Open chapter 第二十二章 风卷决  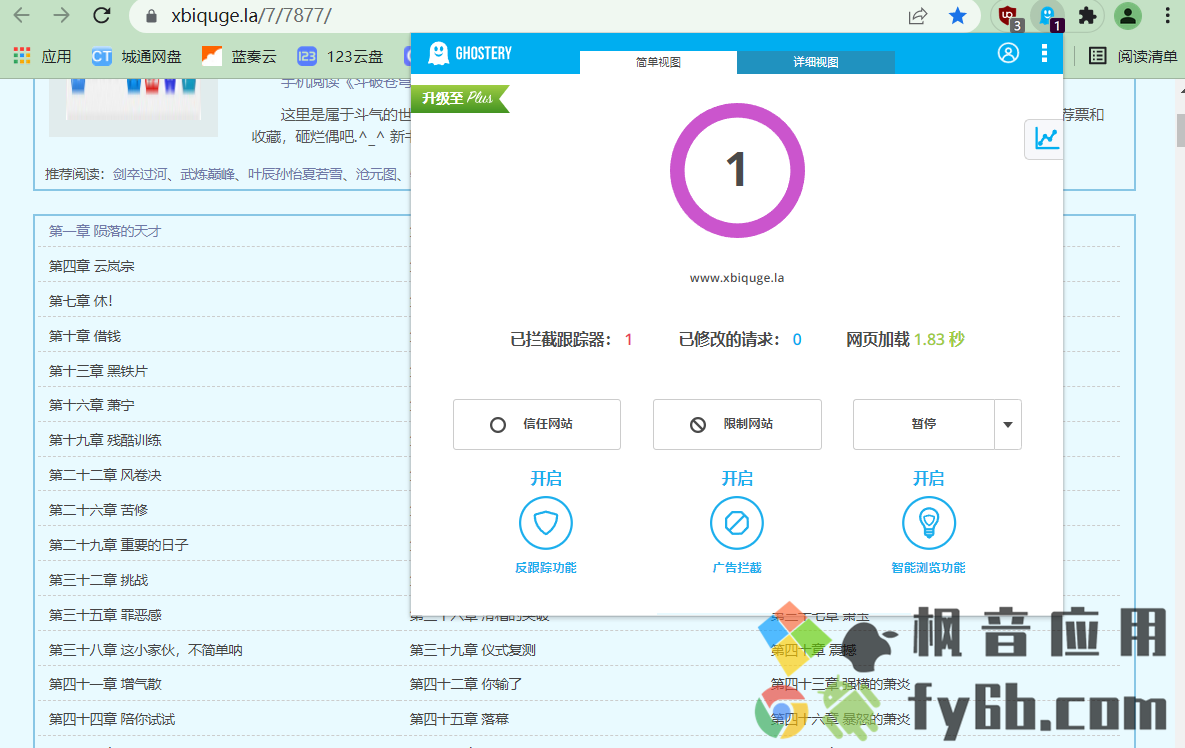(105, 475)
